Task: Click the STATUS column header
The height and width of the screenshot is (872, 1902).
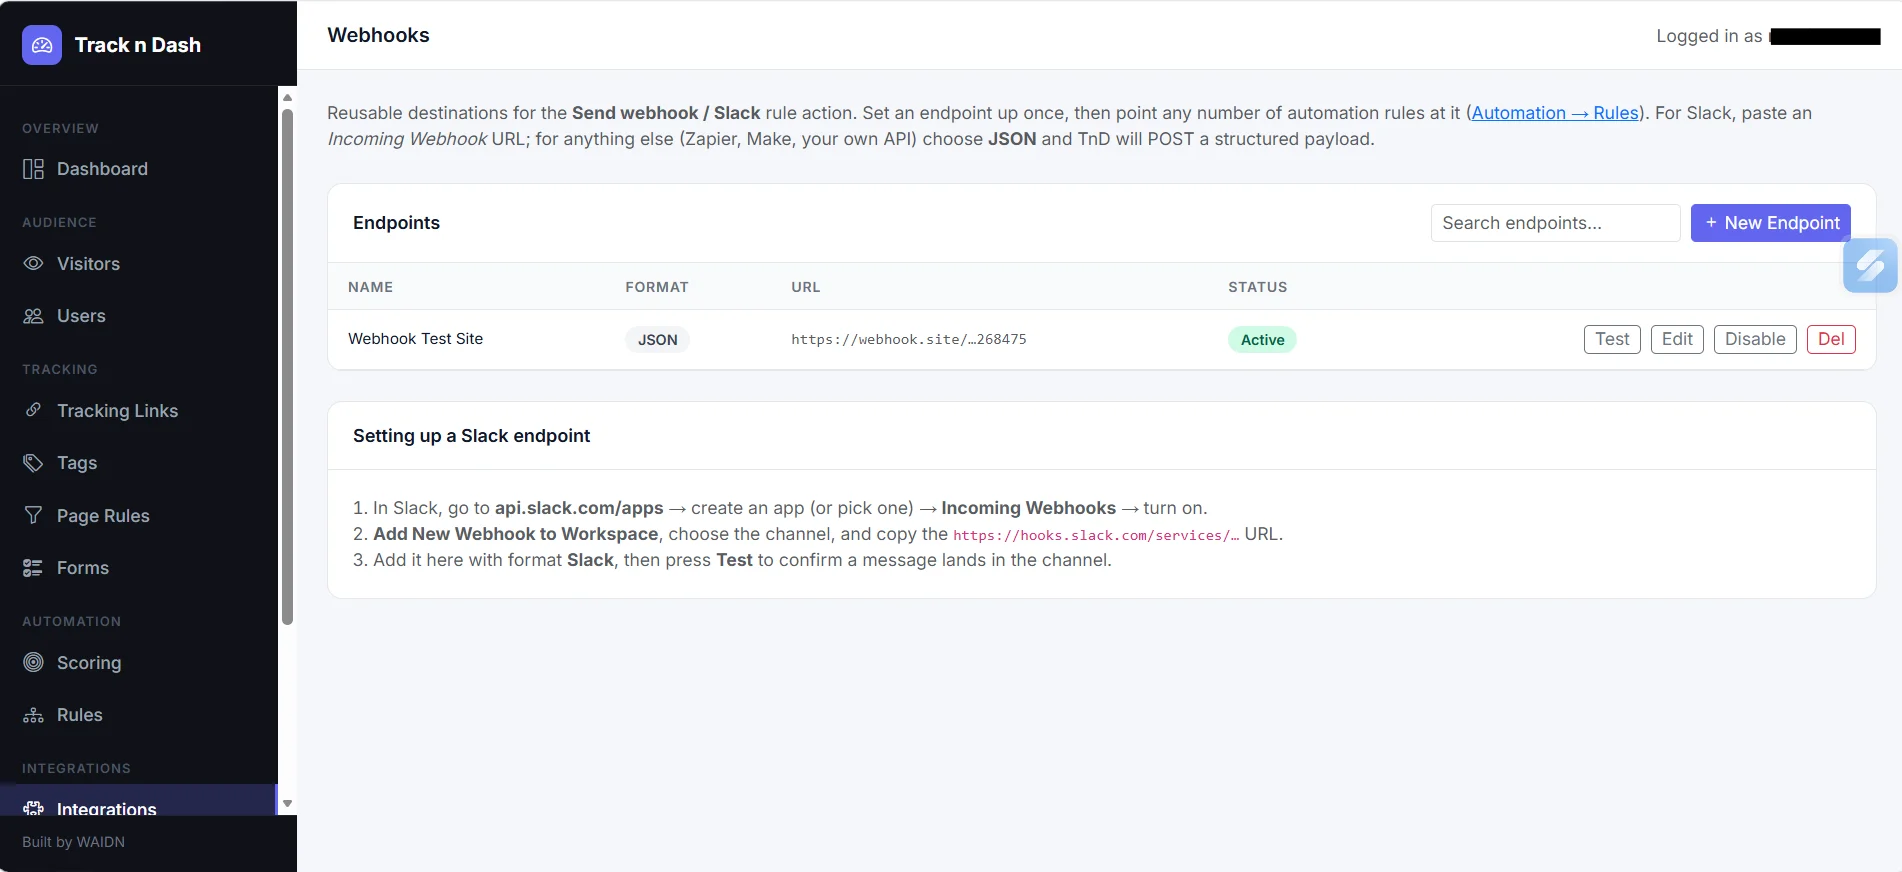Action: [1258, 287]
